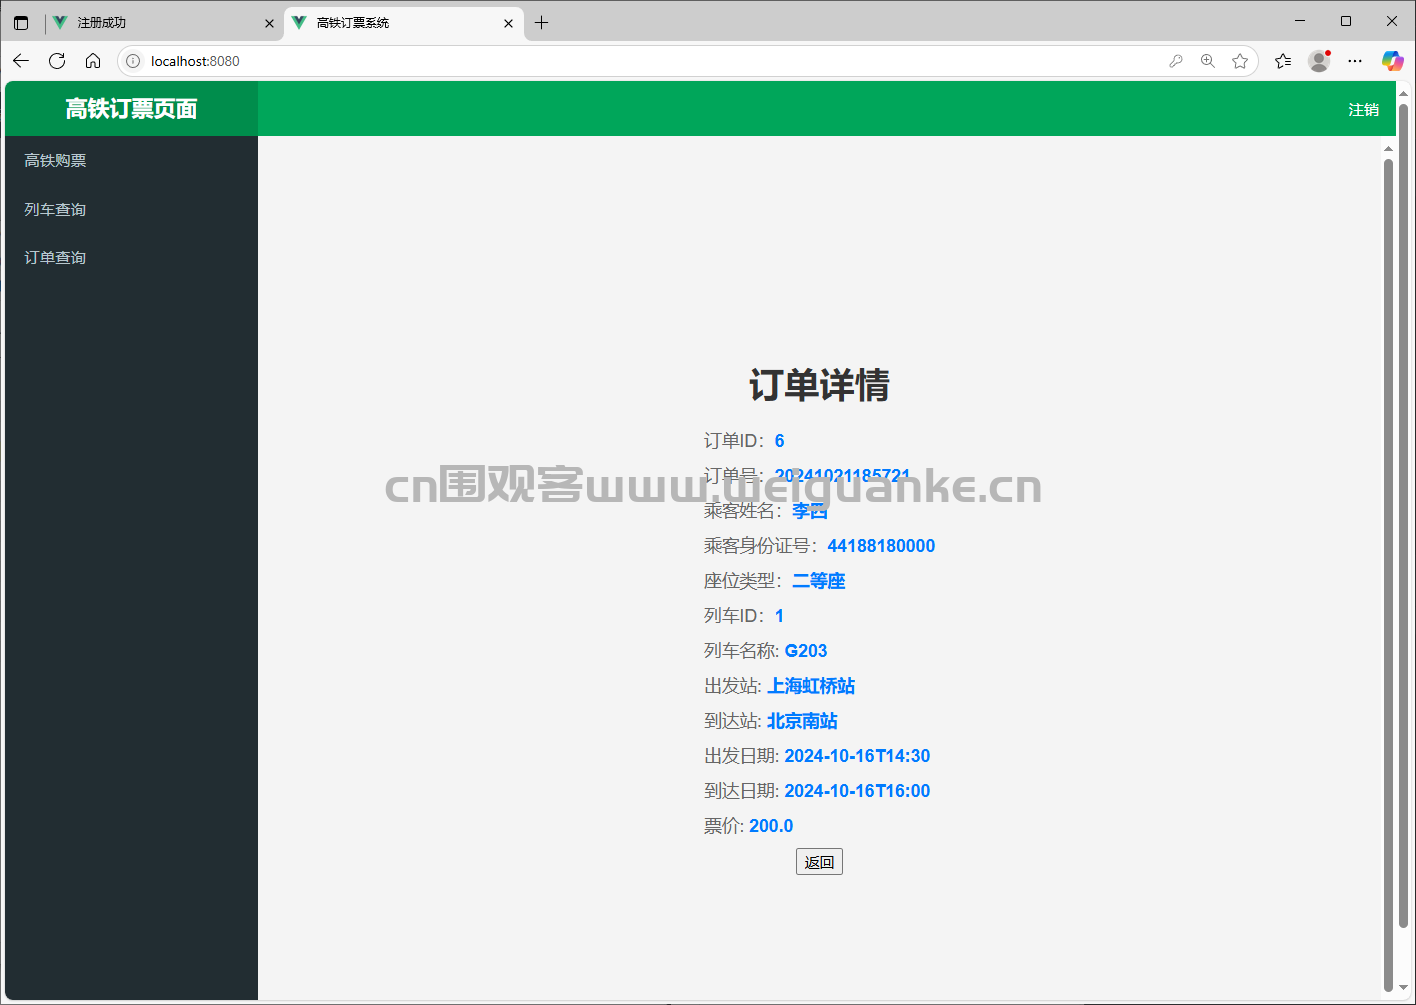Viewport: 1416px width, 1005px height.
Task: Open tab actions menu icon
Action: coord(21,22)
